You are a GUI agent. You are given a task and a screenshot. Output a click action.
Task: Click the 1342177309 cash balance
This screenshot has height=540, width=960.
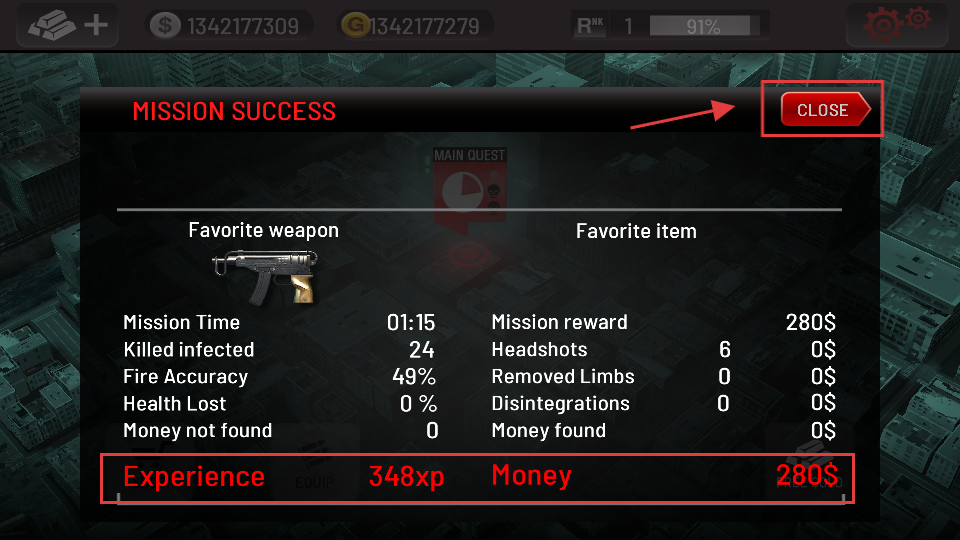pyautogui.click(x=243, y=26)
